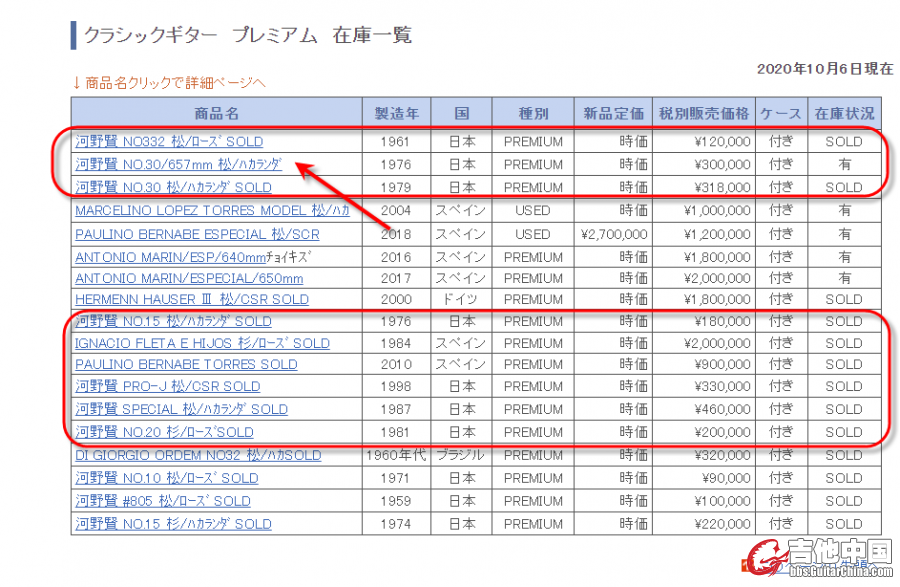Select the year cell 1984

(x=395, y=343)
